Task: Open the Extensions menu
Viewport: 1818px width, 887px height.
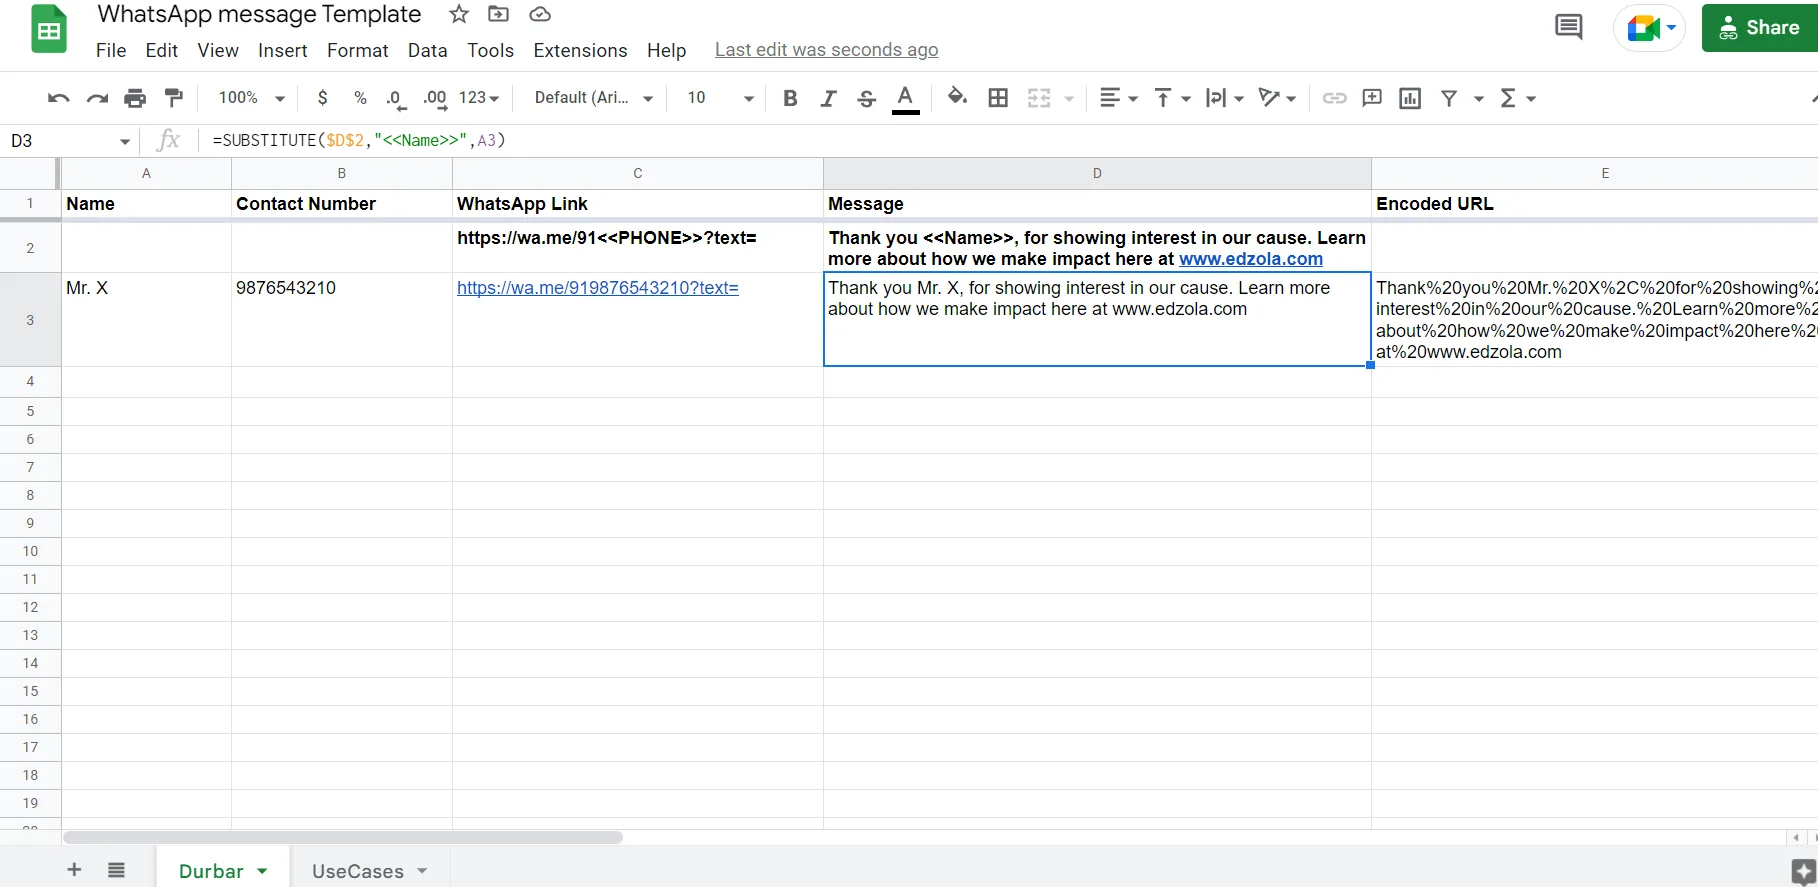Action: tap(580, 50)
